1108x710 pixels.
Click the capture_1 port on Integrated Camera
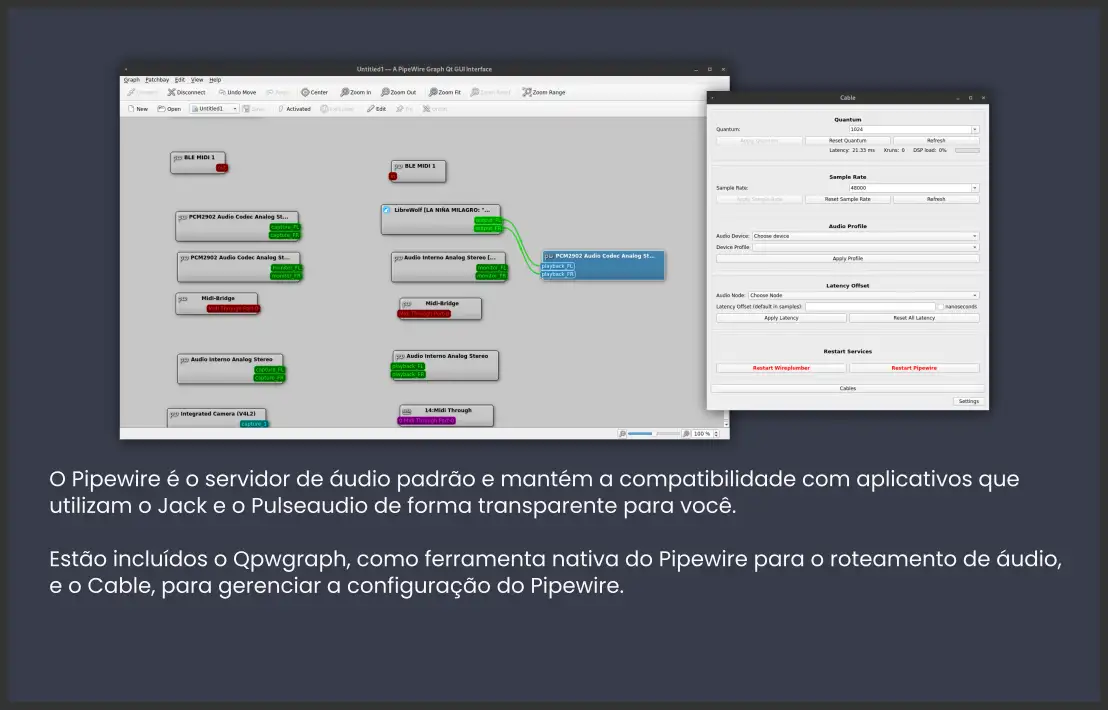254,424
